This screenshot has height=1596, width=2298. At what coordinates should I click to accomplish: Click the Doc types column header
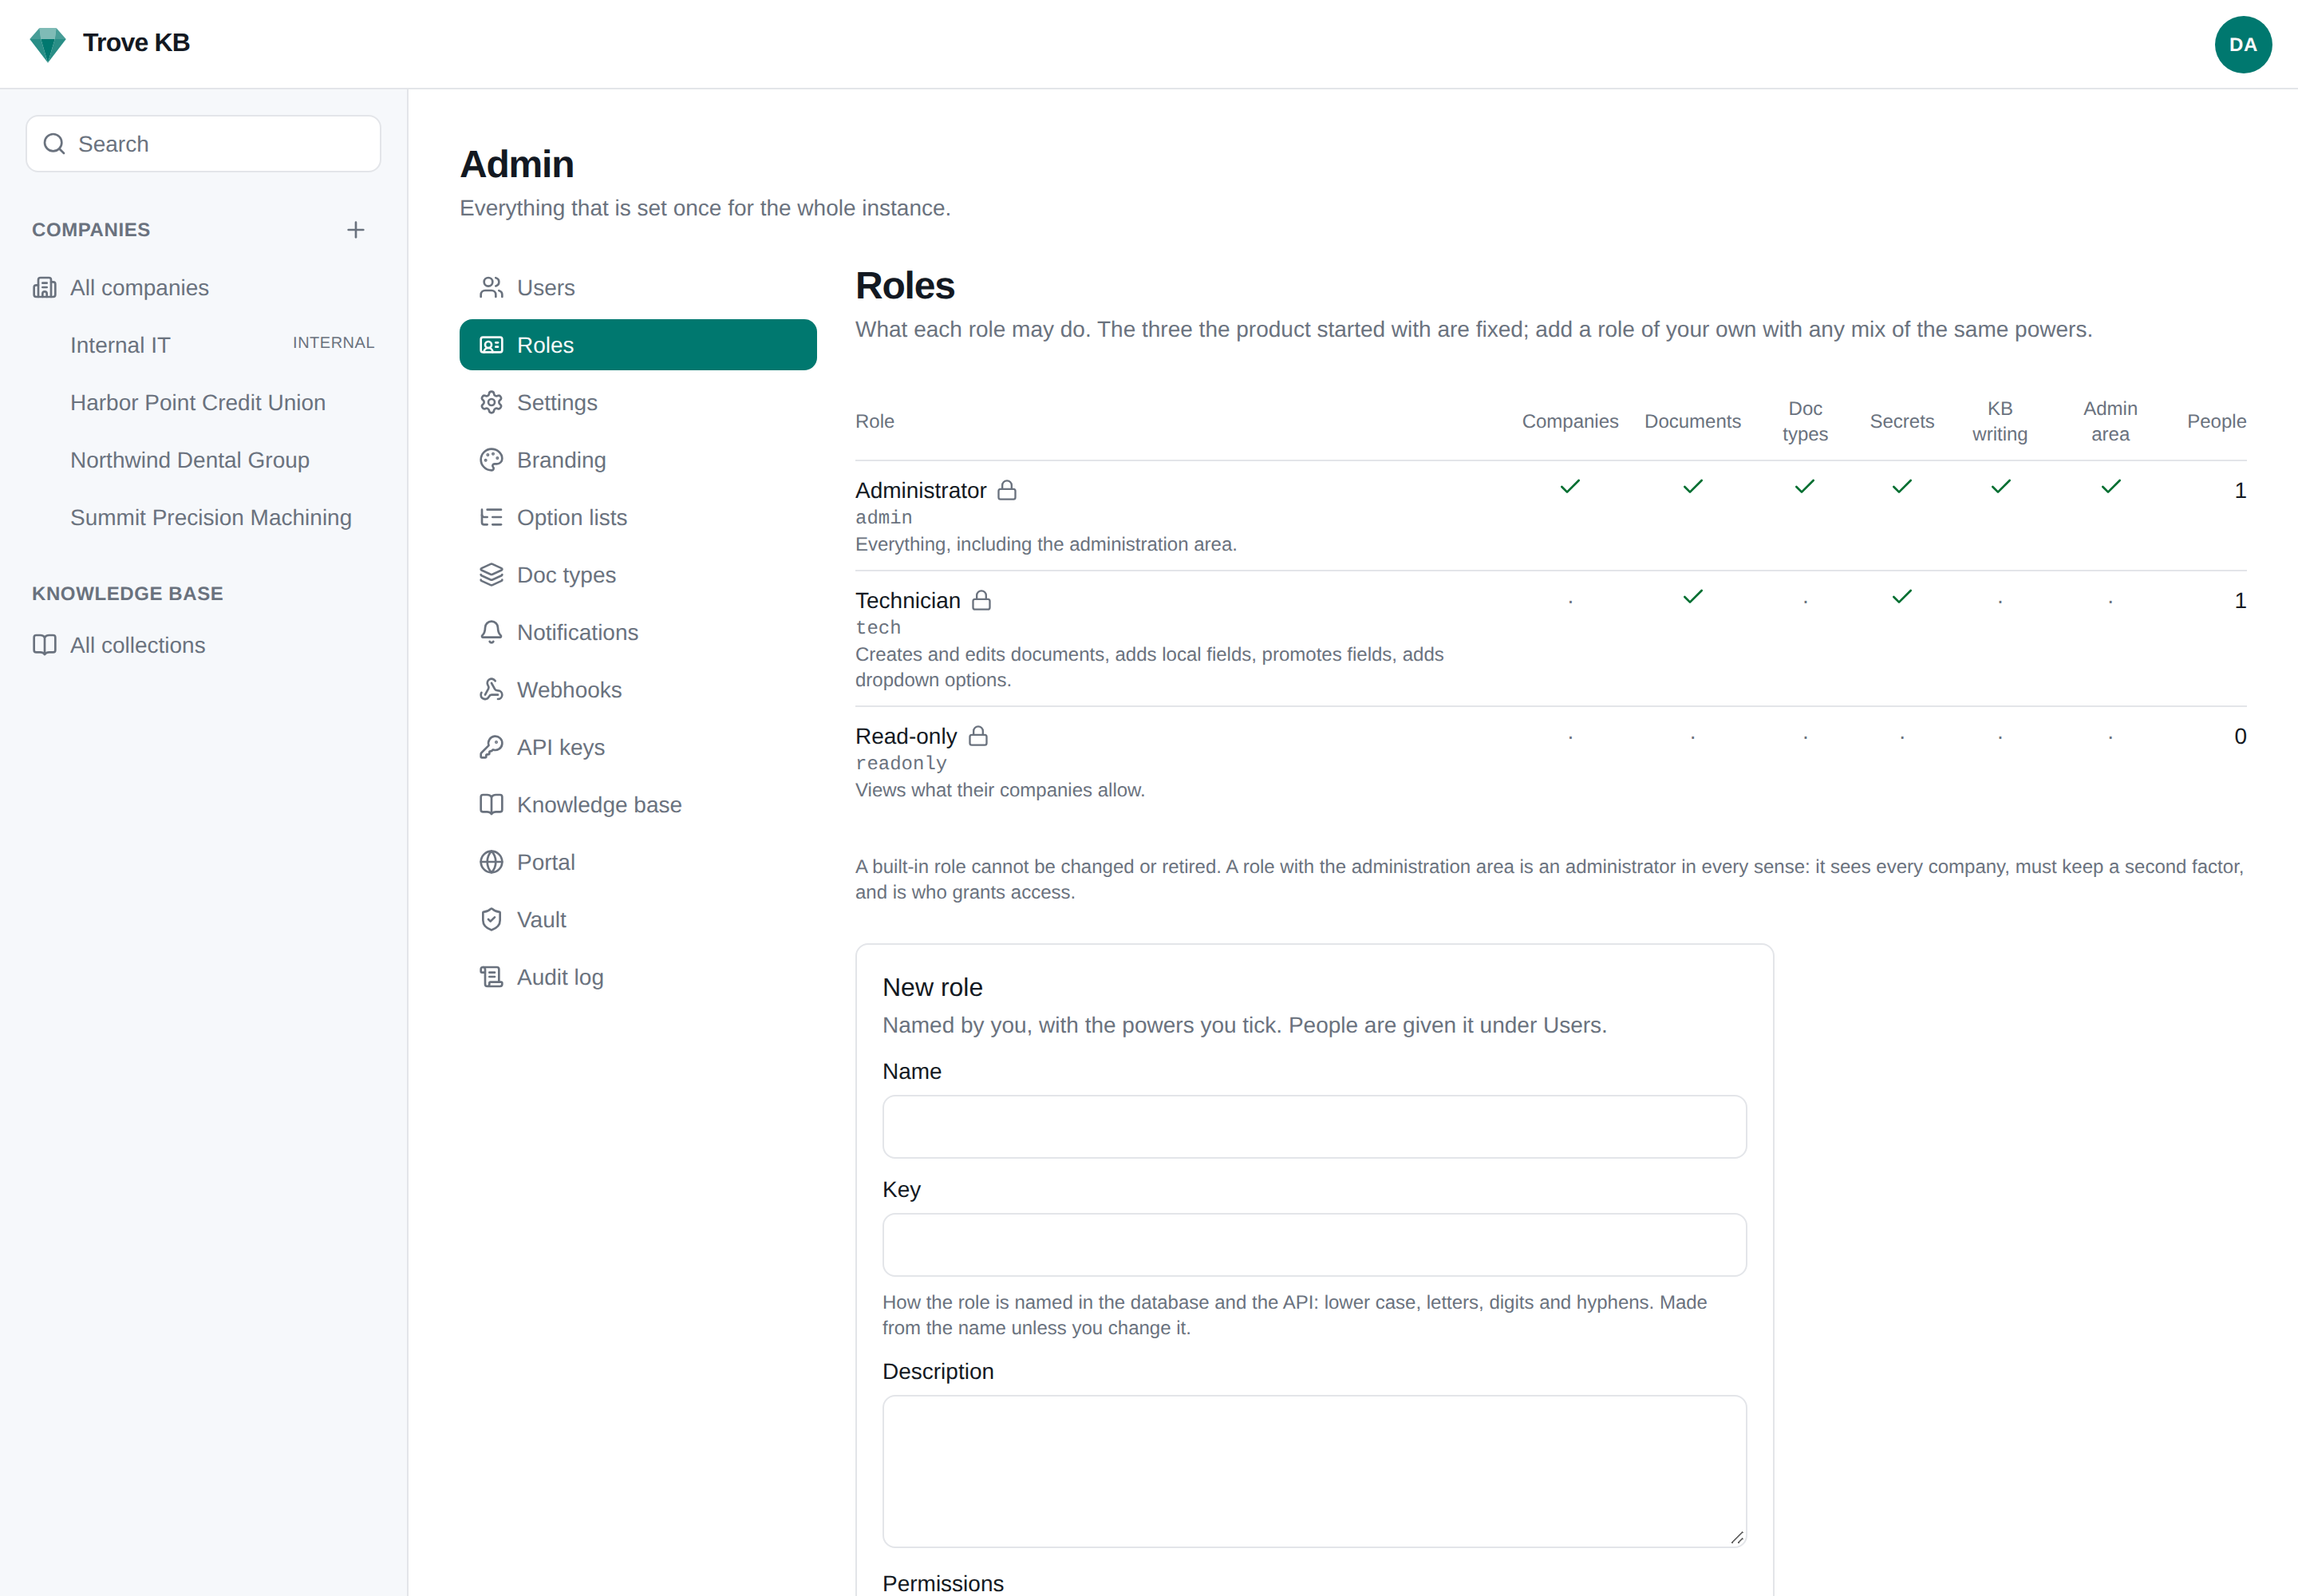coord(1804,421)
